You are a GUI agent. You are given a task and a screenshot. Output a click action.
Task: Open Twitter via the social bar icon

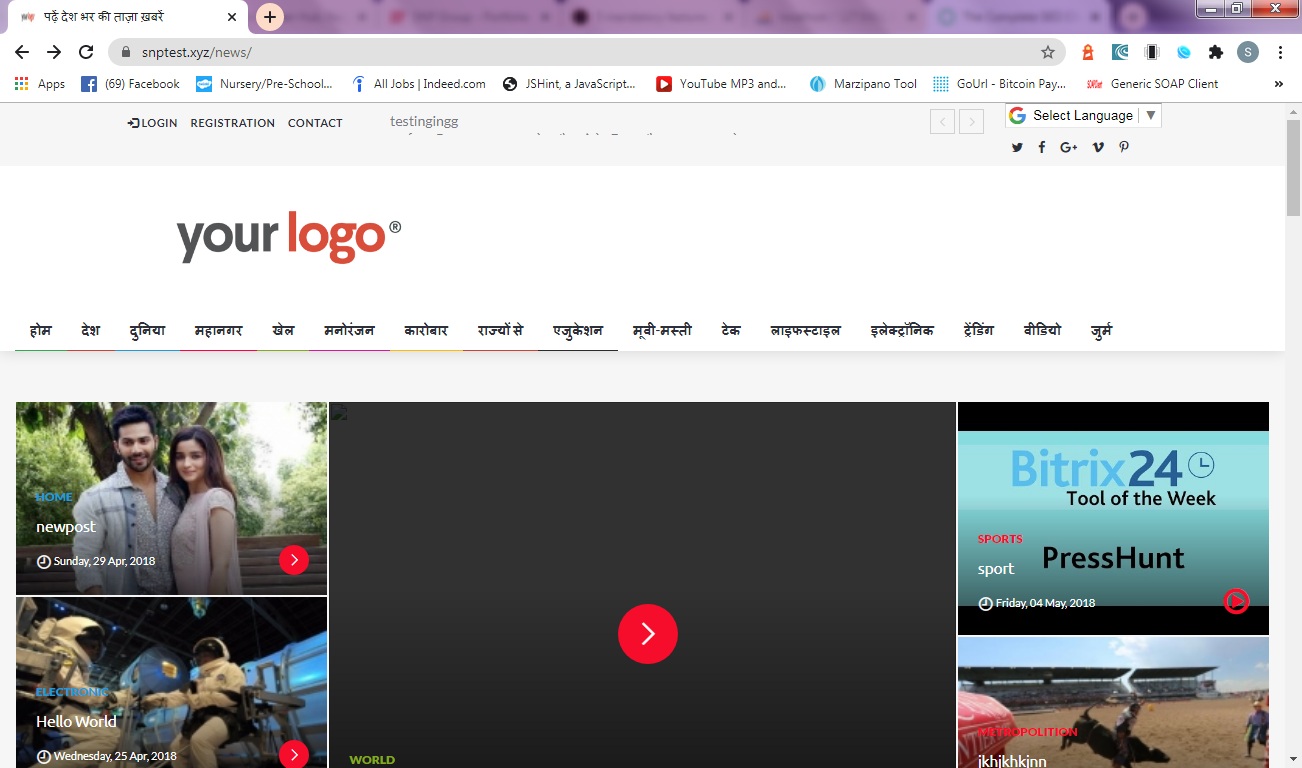point(1017,147)
